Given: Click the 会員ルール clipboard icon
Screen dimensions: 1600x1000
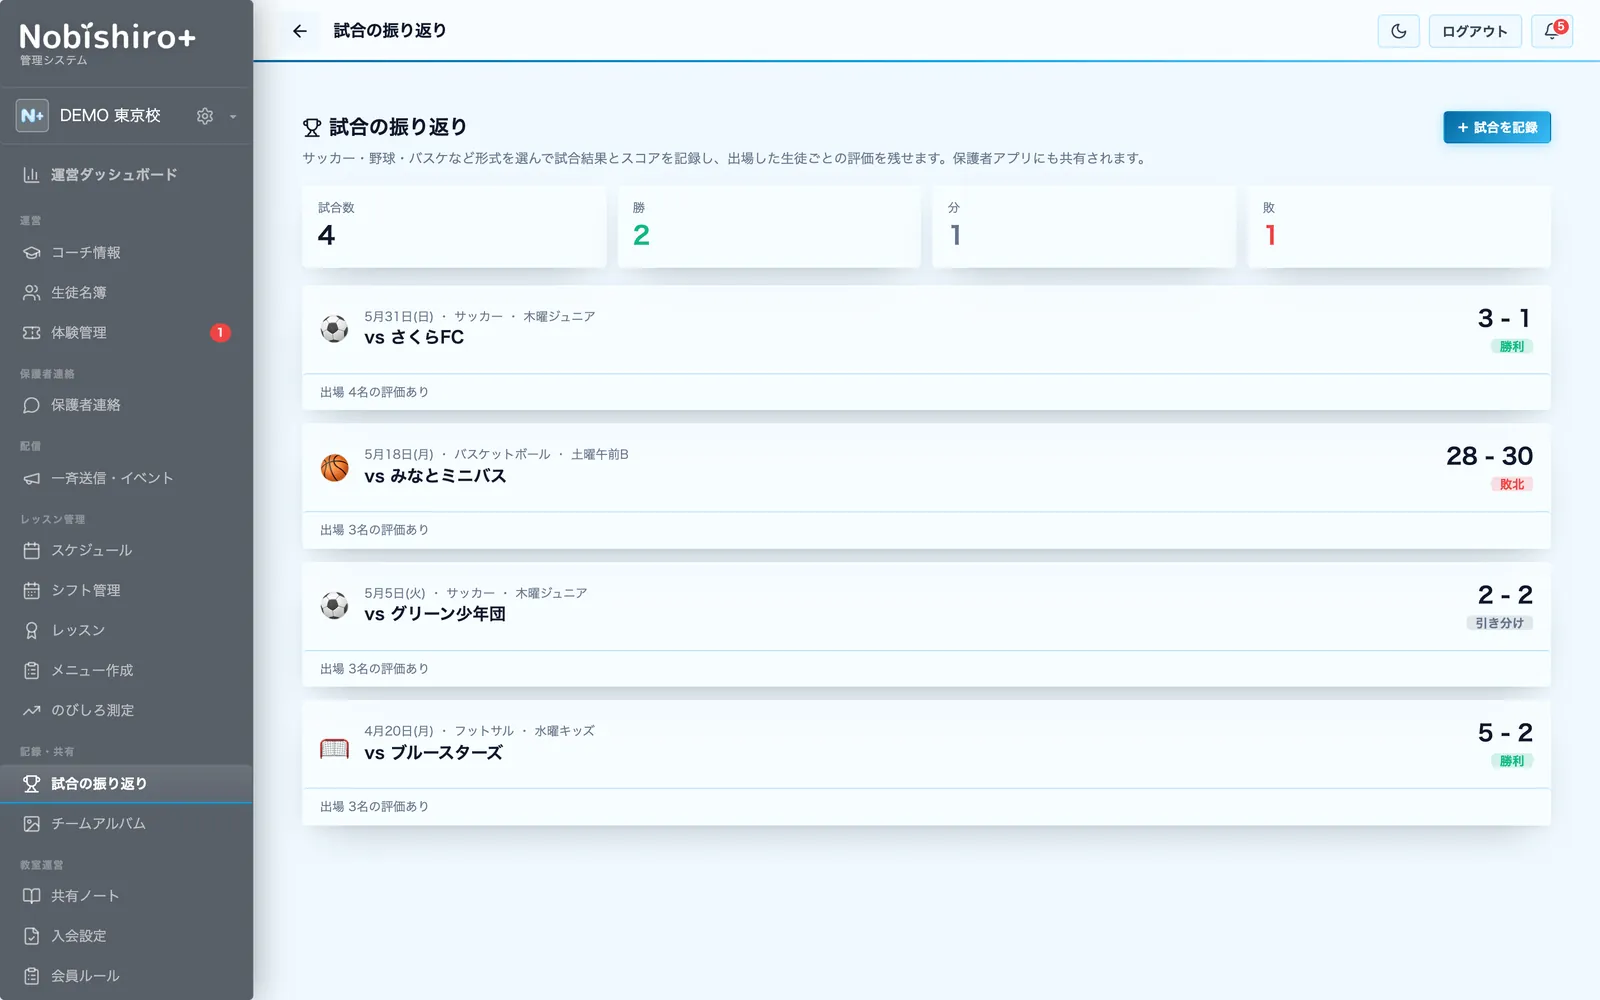Looking at the screenshot, I should point(32,976).
